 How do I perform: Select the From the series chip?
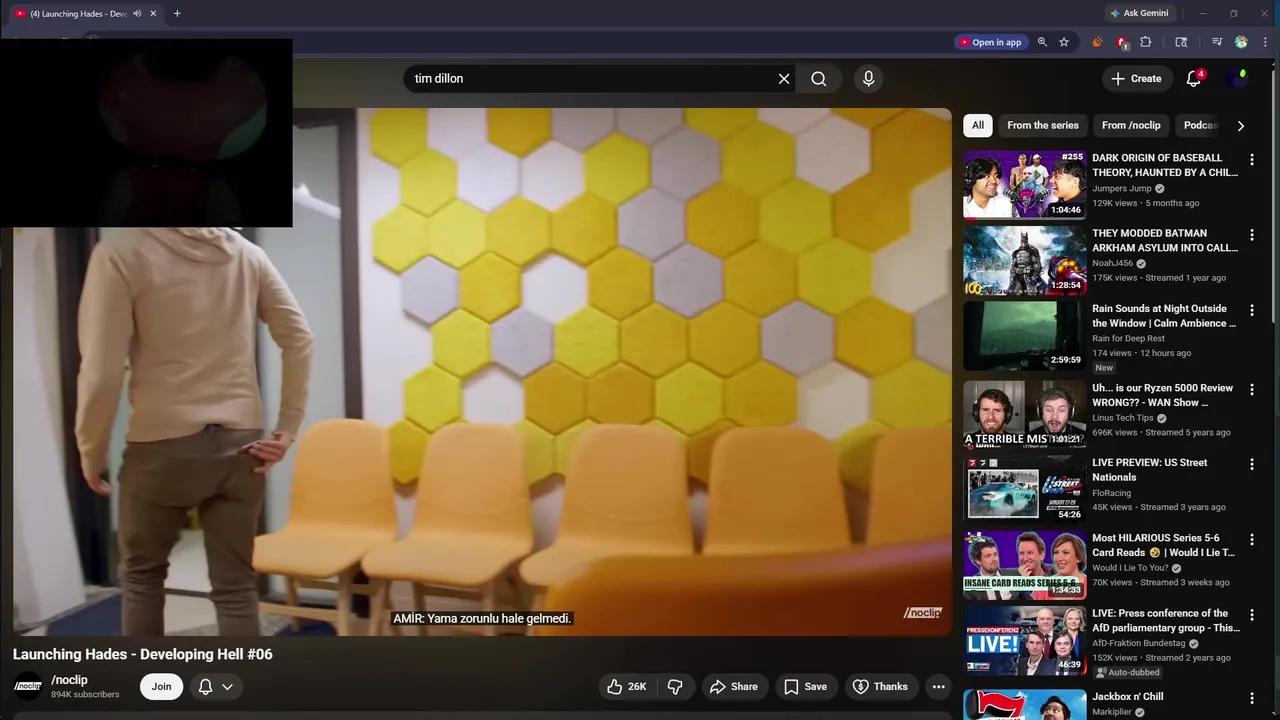1042,125
